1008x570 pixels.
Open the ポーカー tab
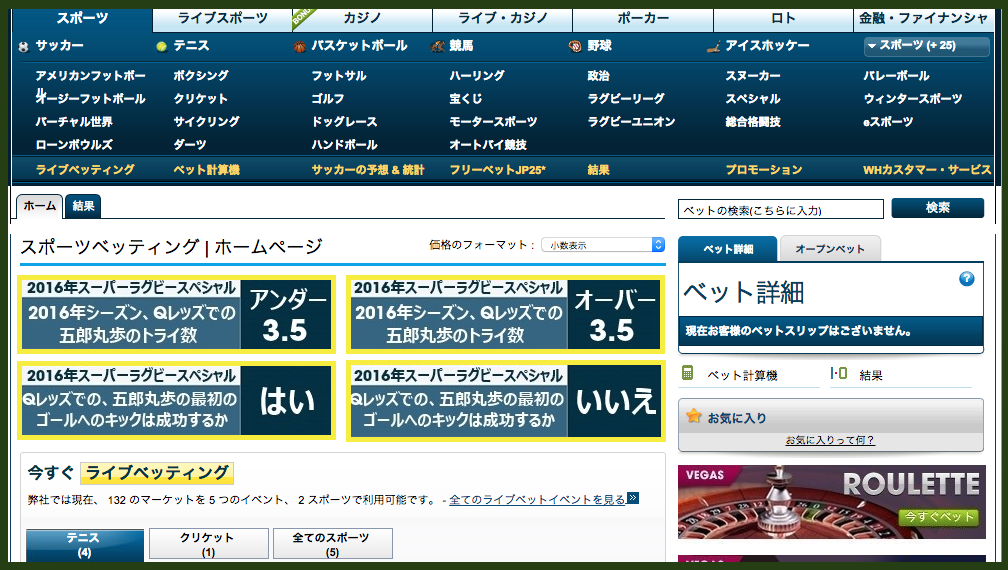point(643,19)
